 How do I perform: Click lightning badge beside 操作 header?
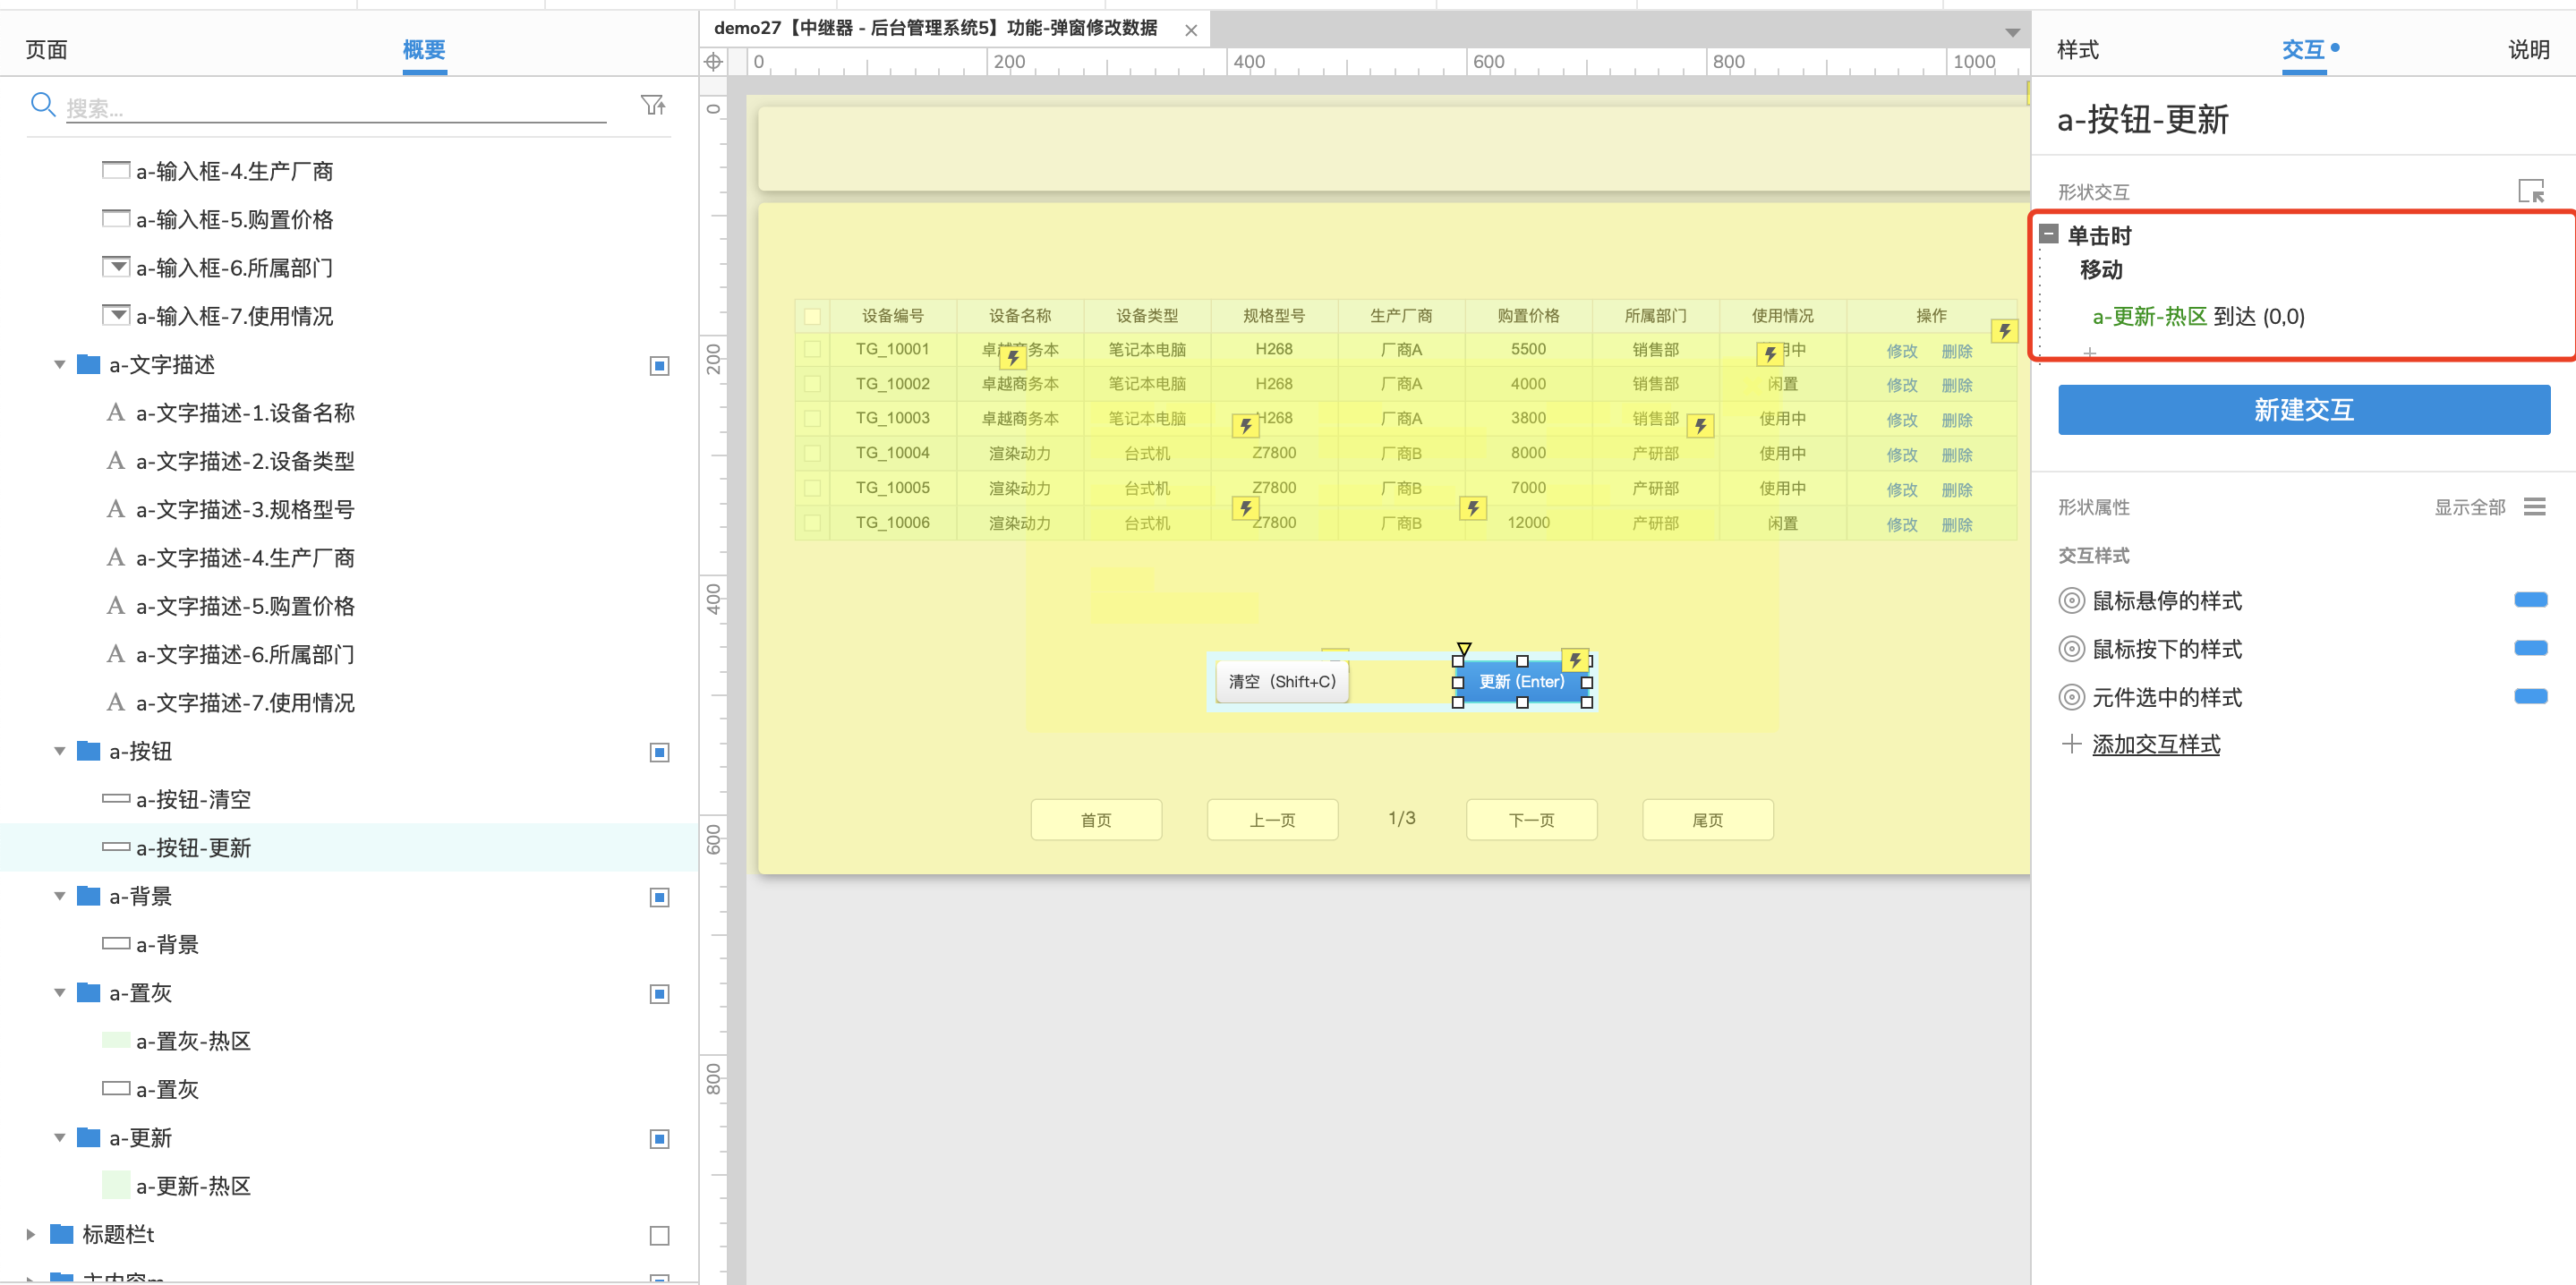click(2004, 331)
